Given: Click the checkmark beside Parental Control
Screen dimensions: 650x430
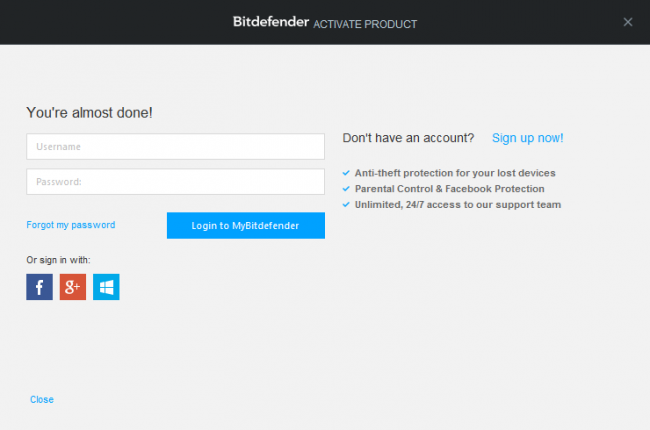Looking at the screenshot, I should pos(346,189).
